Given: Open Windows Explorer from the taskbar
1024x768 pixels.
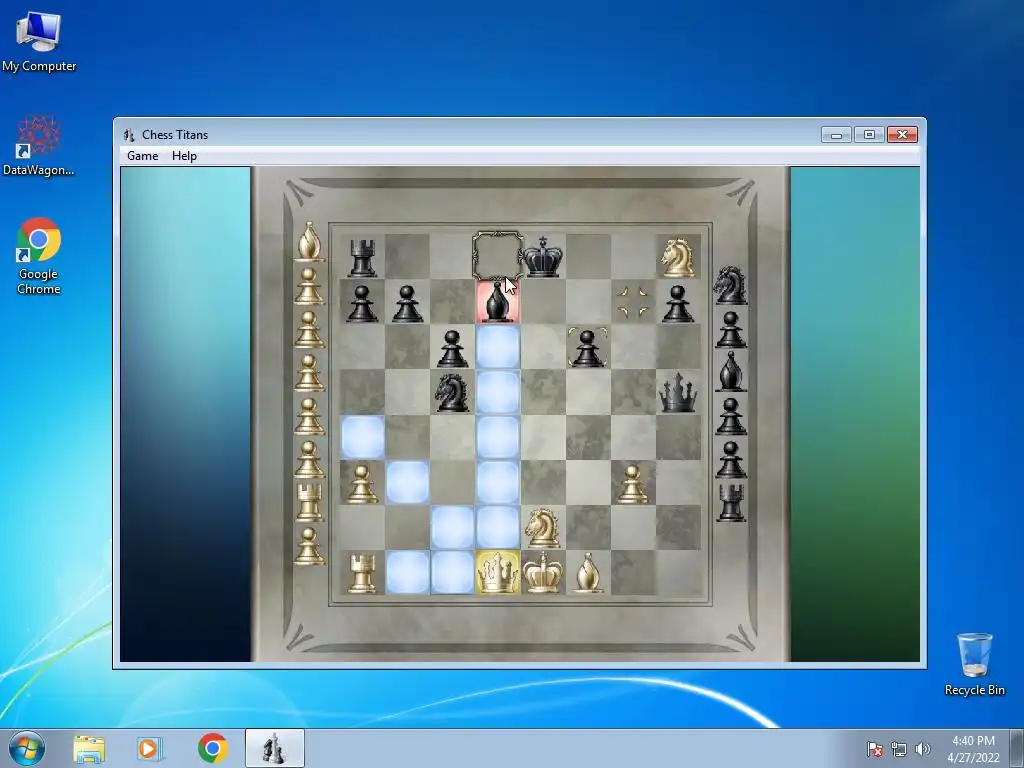Looking at the screenshot, I should tap(89, 748).
